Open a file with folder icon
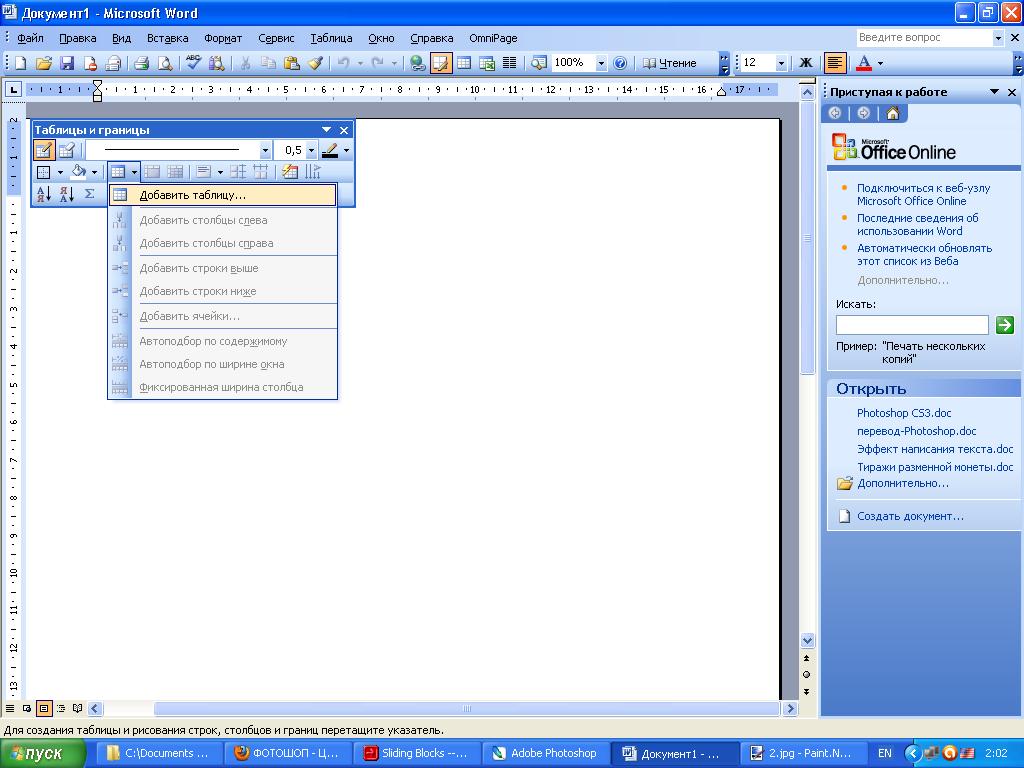The width and height of the screenshot is (1024, 768). point(44,63)
